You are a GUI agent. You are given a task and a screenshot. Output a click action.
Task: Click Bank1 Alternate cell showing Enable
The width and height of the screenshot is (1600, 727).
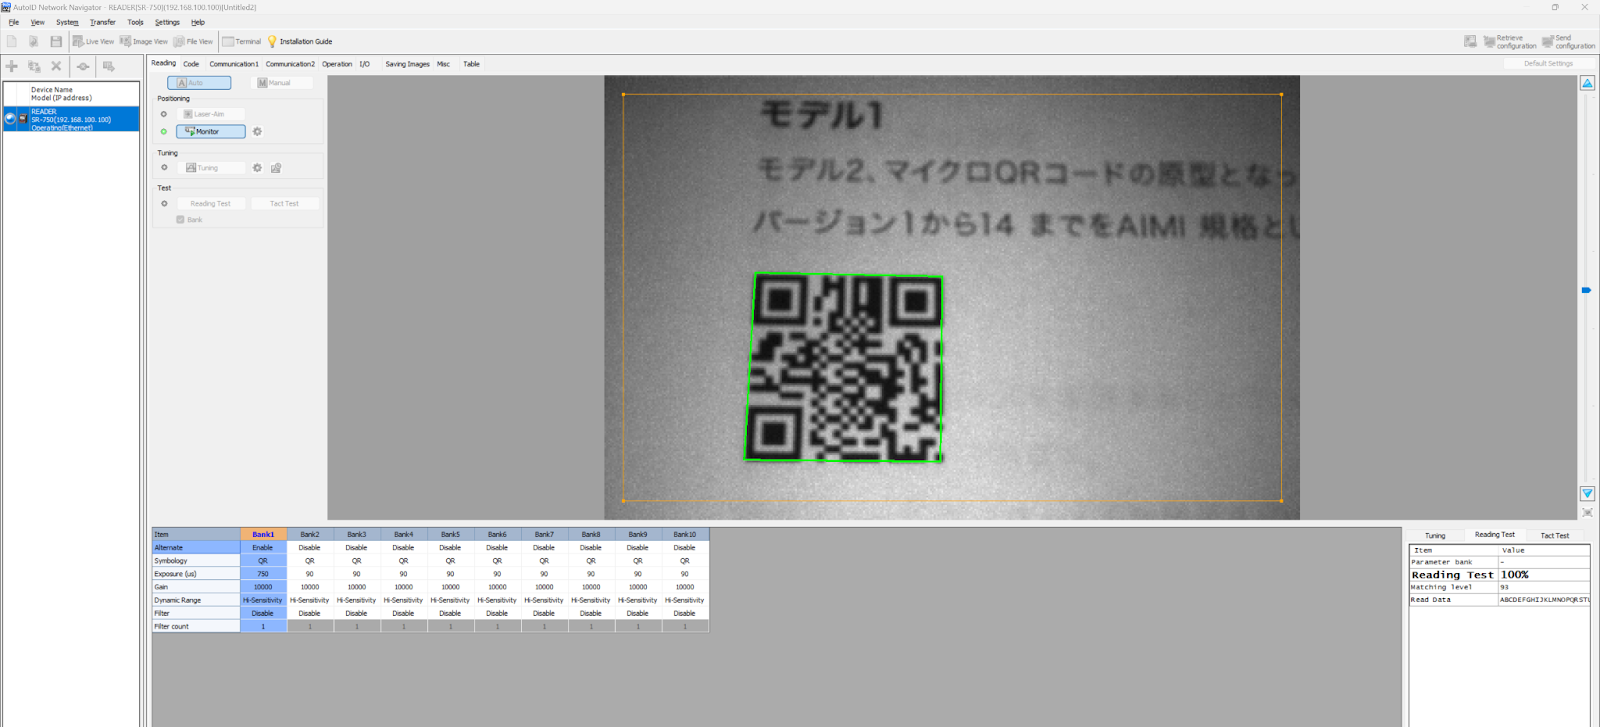point(263,548)
